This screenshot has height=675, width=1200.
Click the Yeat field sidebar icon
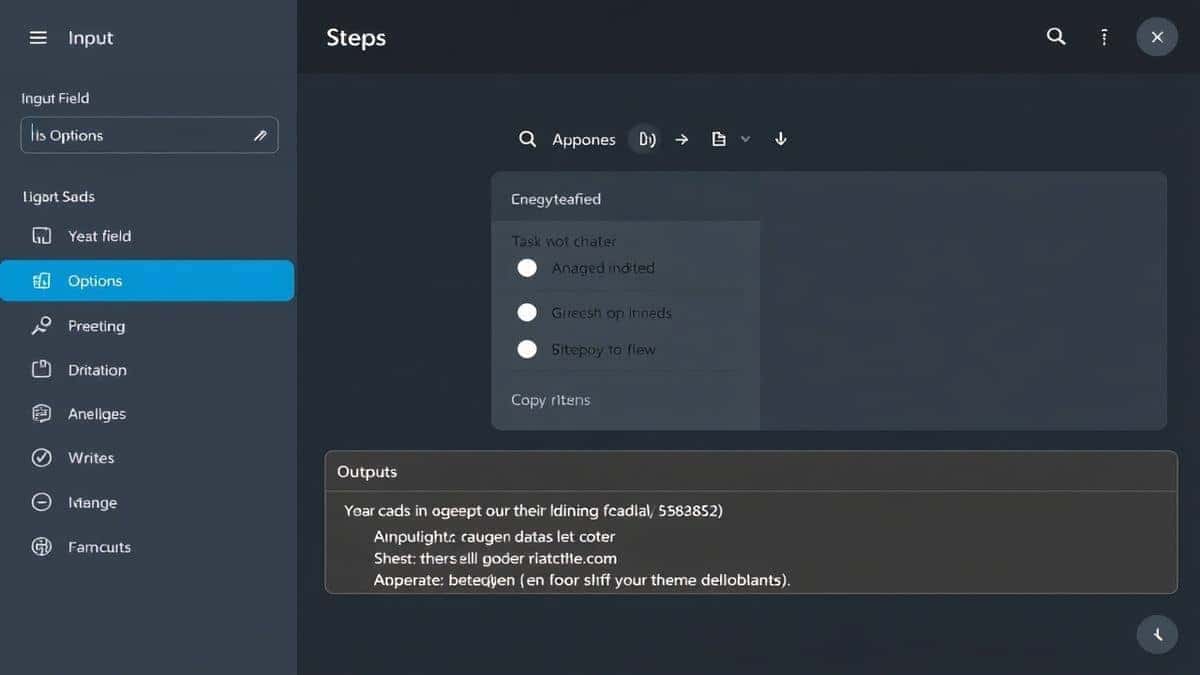42,236
